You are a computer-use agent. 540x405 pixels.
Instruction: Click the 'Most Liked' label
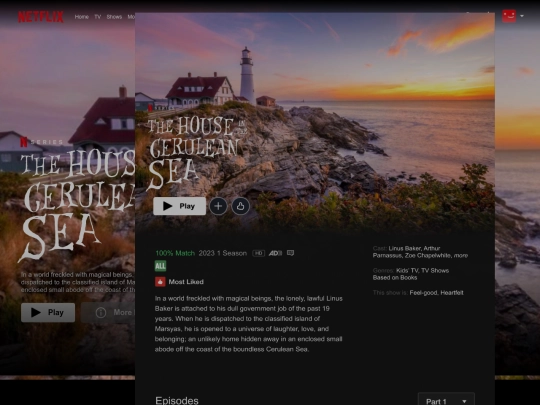point(186,282)
